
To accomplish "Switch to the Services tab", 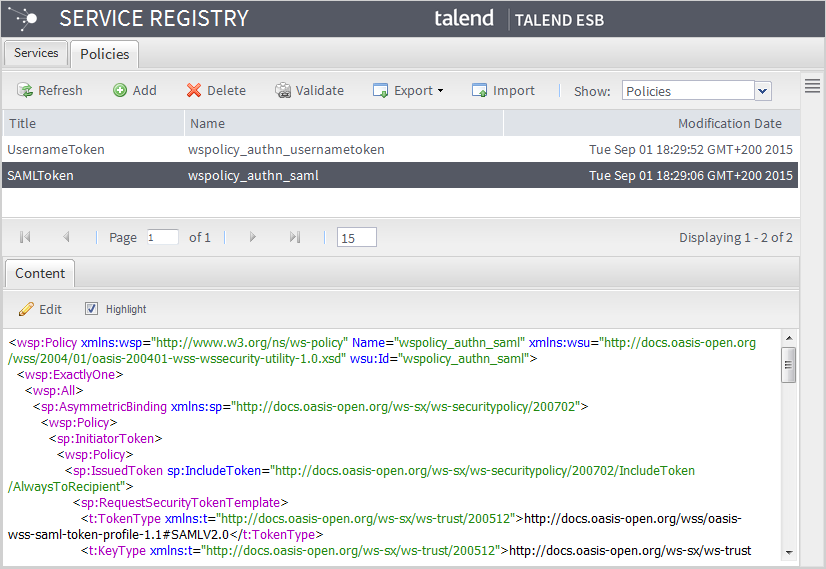I will [36, 53].
